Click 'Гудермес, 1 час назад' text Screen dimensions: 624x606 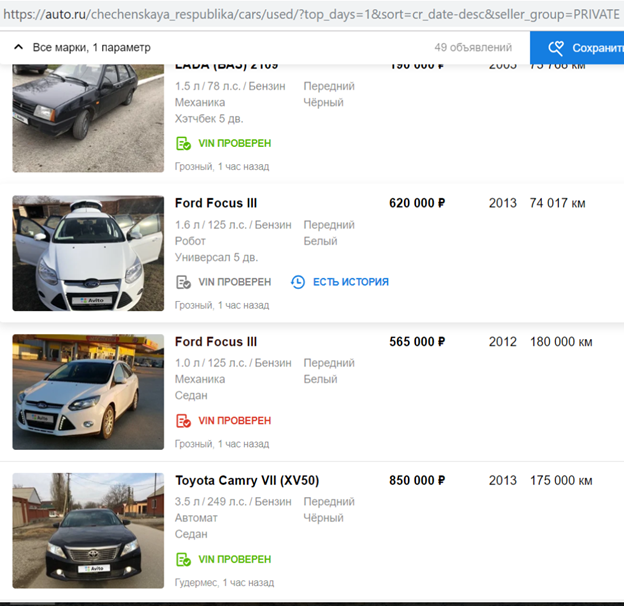coord(224,583)
